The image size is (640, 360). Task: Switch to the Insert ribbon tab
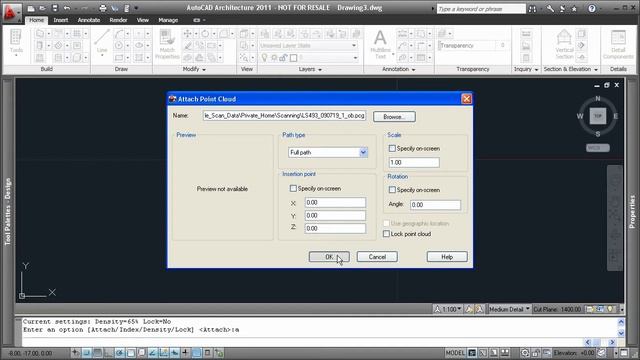tap(61, 20)
